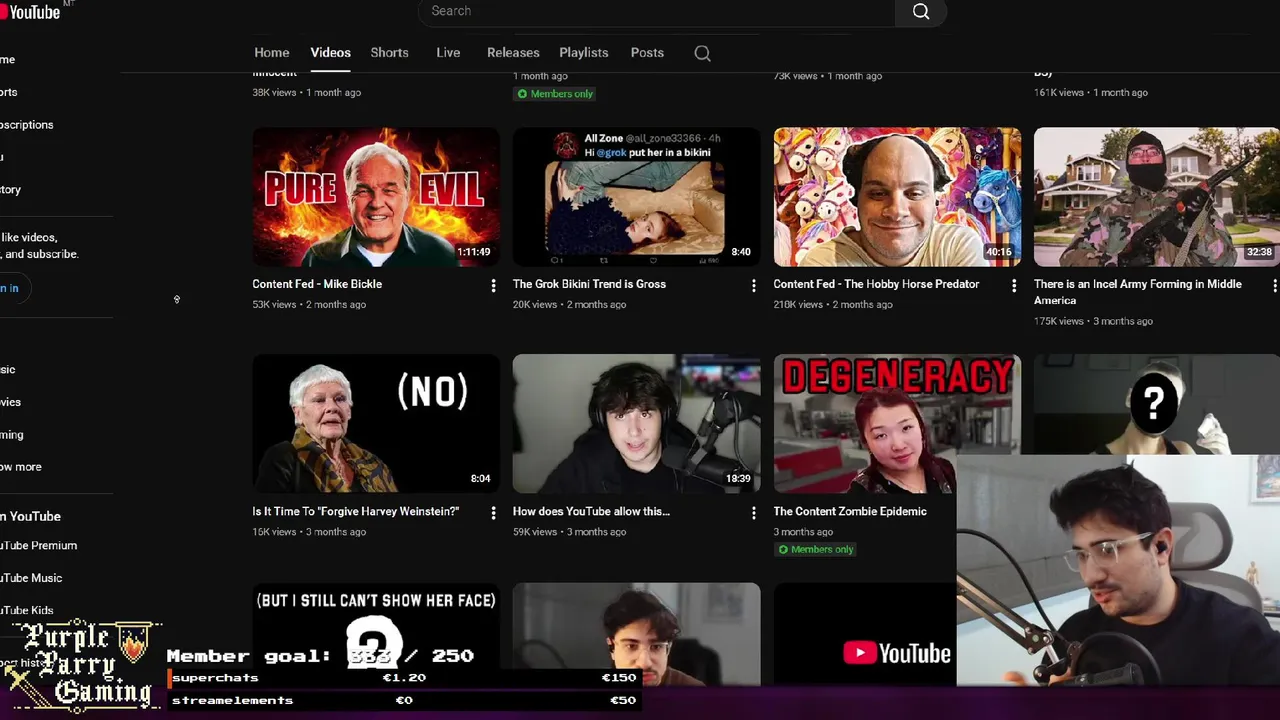Viewport: 1280px width, 720px height.
Task: Open the 18:39 How does YouTube allow thumbnail
Action: pos(636,424)
